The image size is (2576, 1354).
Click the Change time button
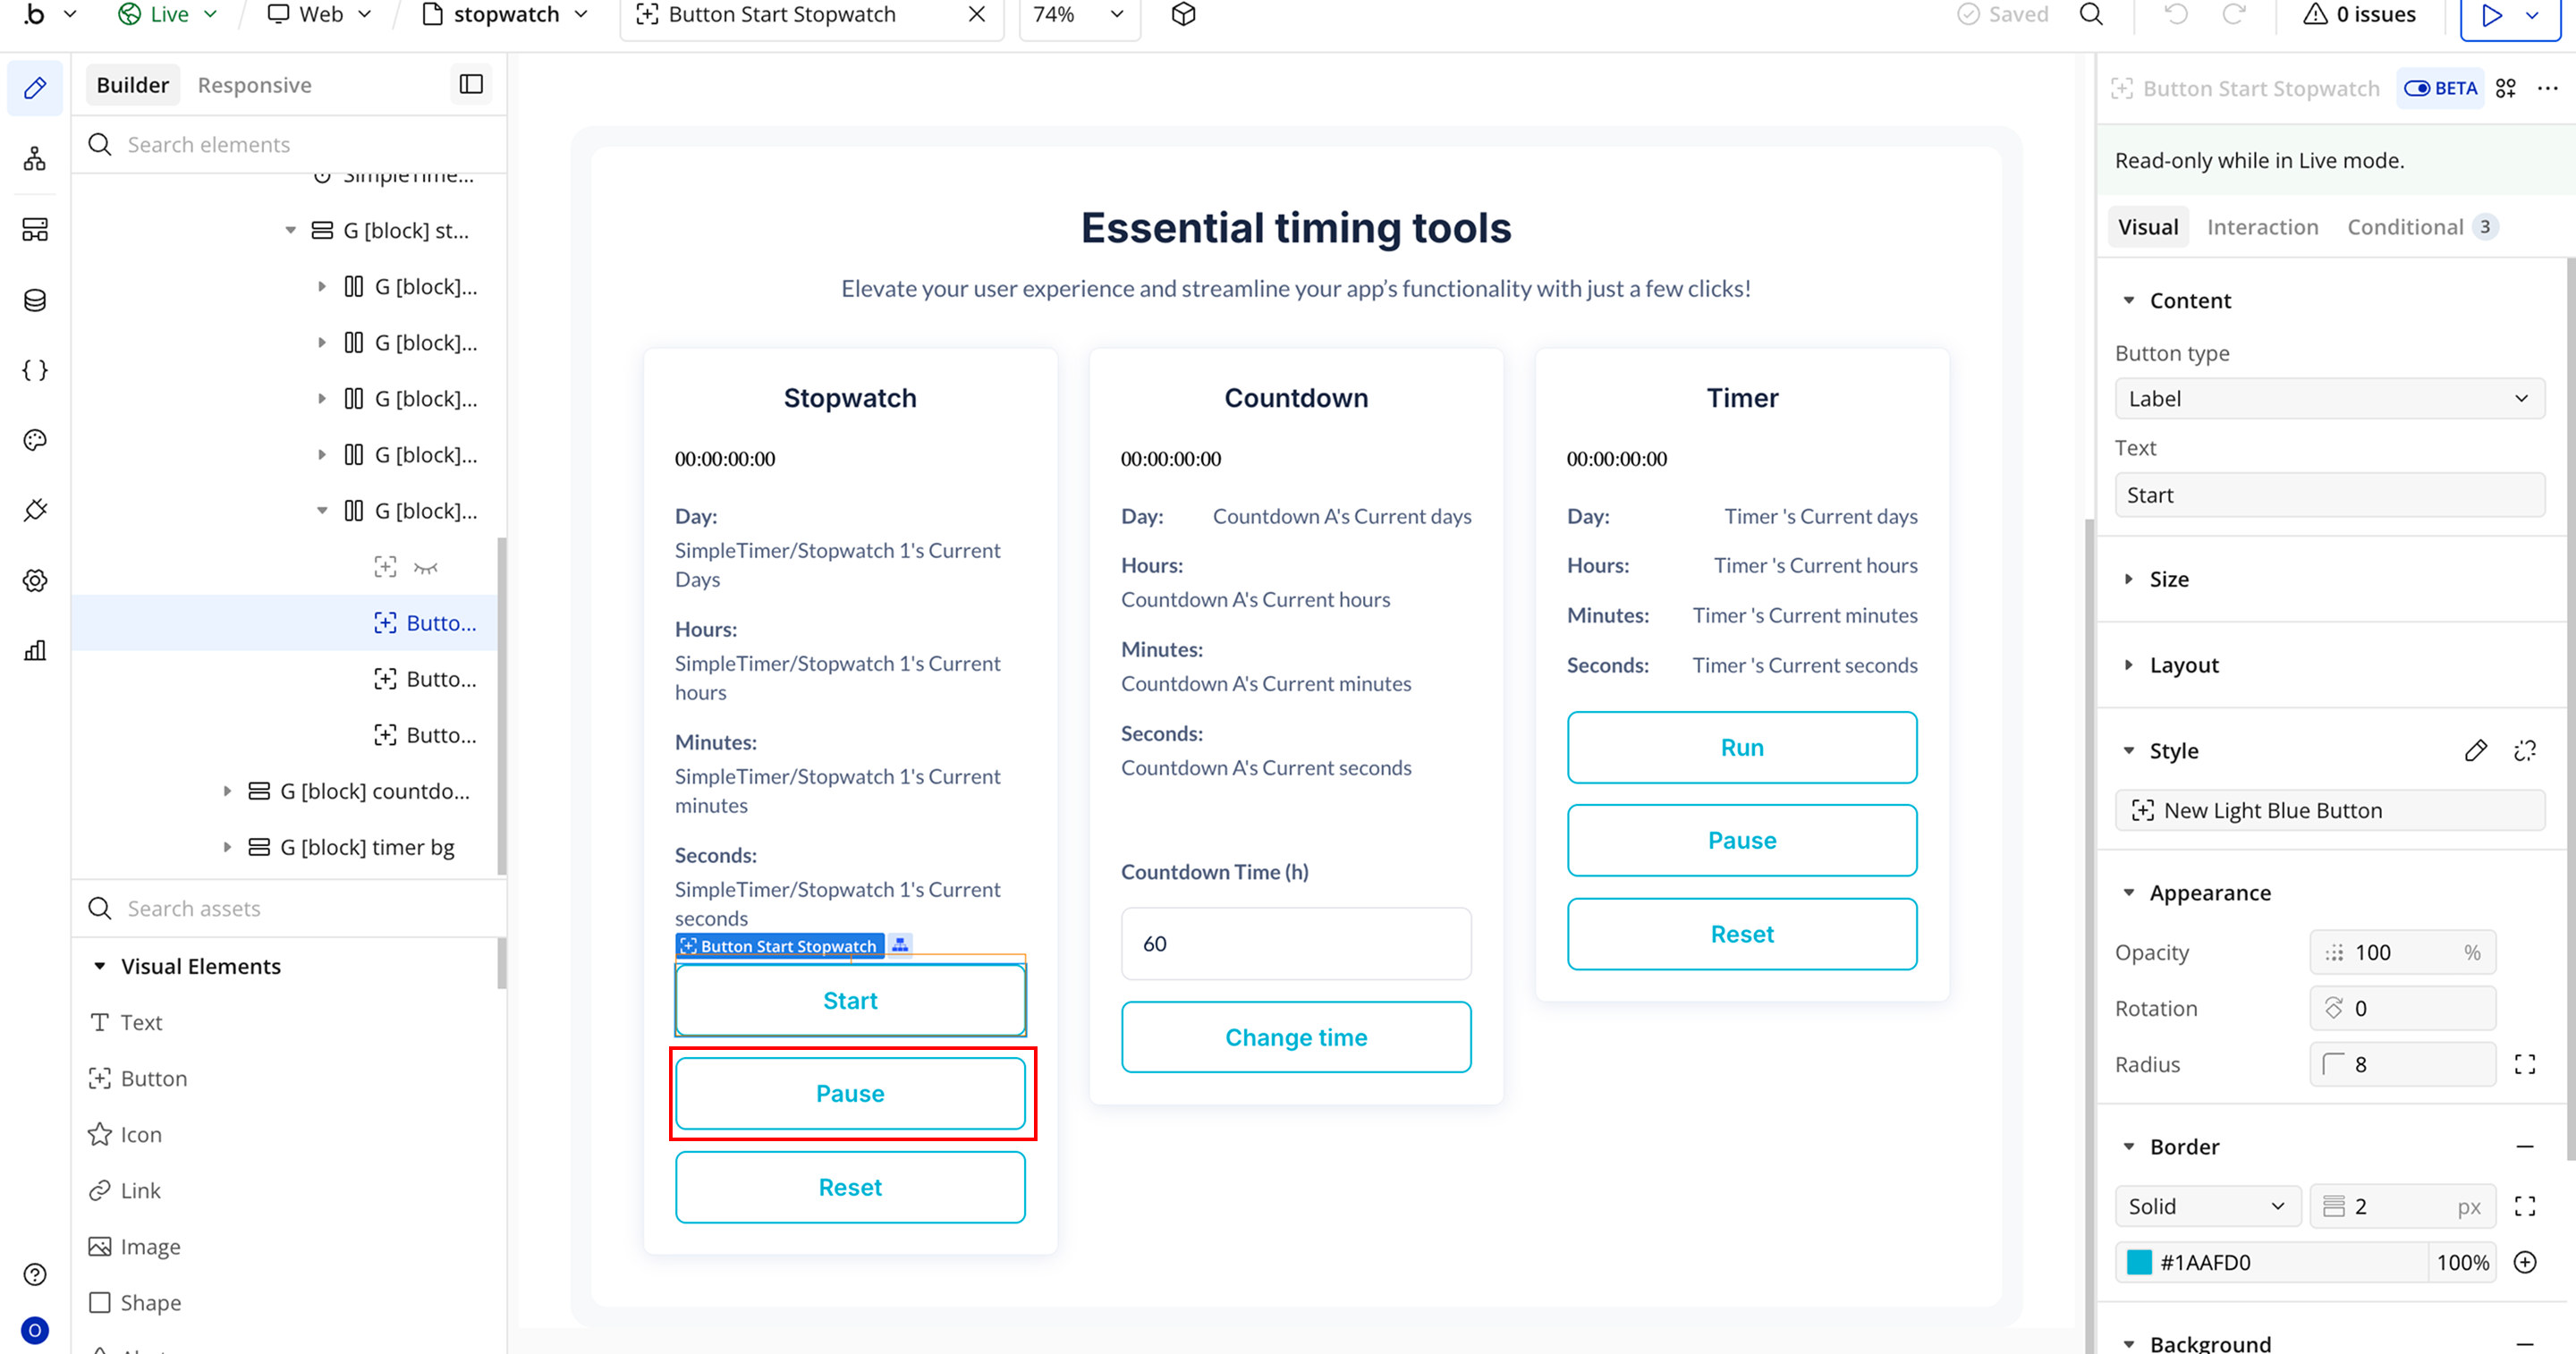(1295, 1037)
